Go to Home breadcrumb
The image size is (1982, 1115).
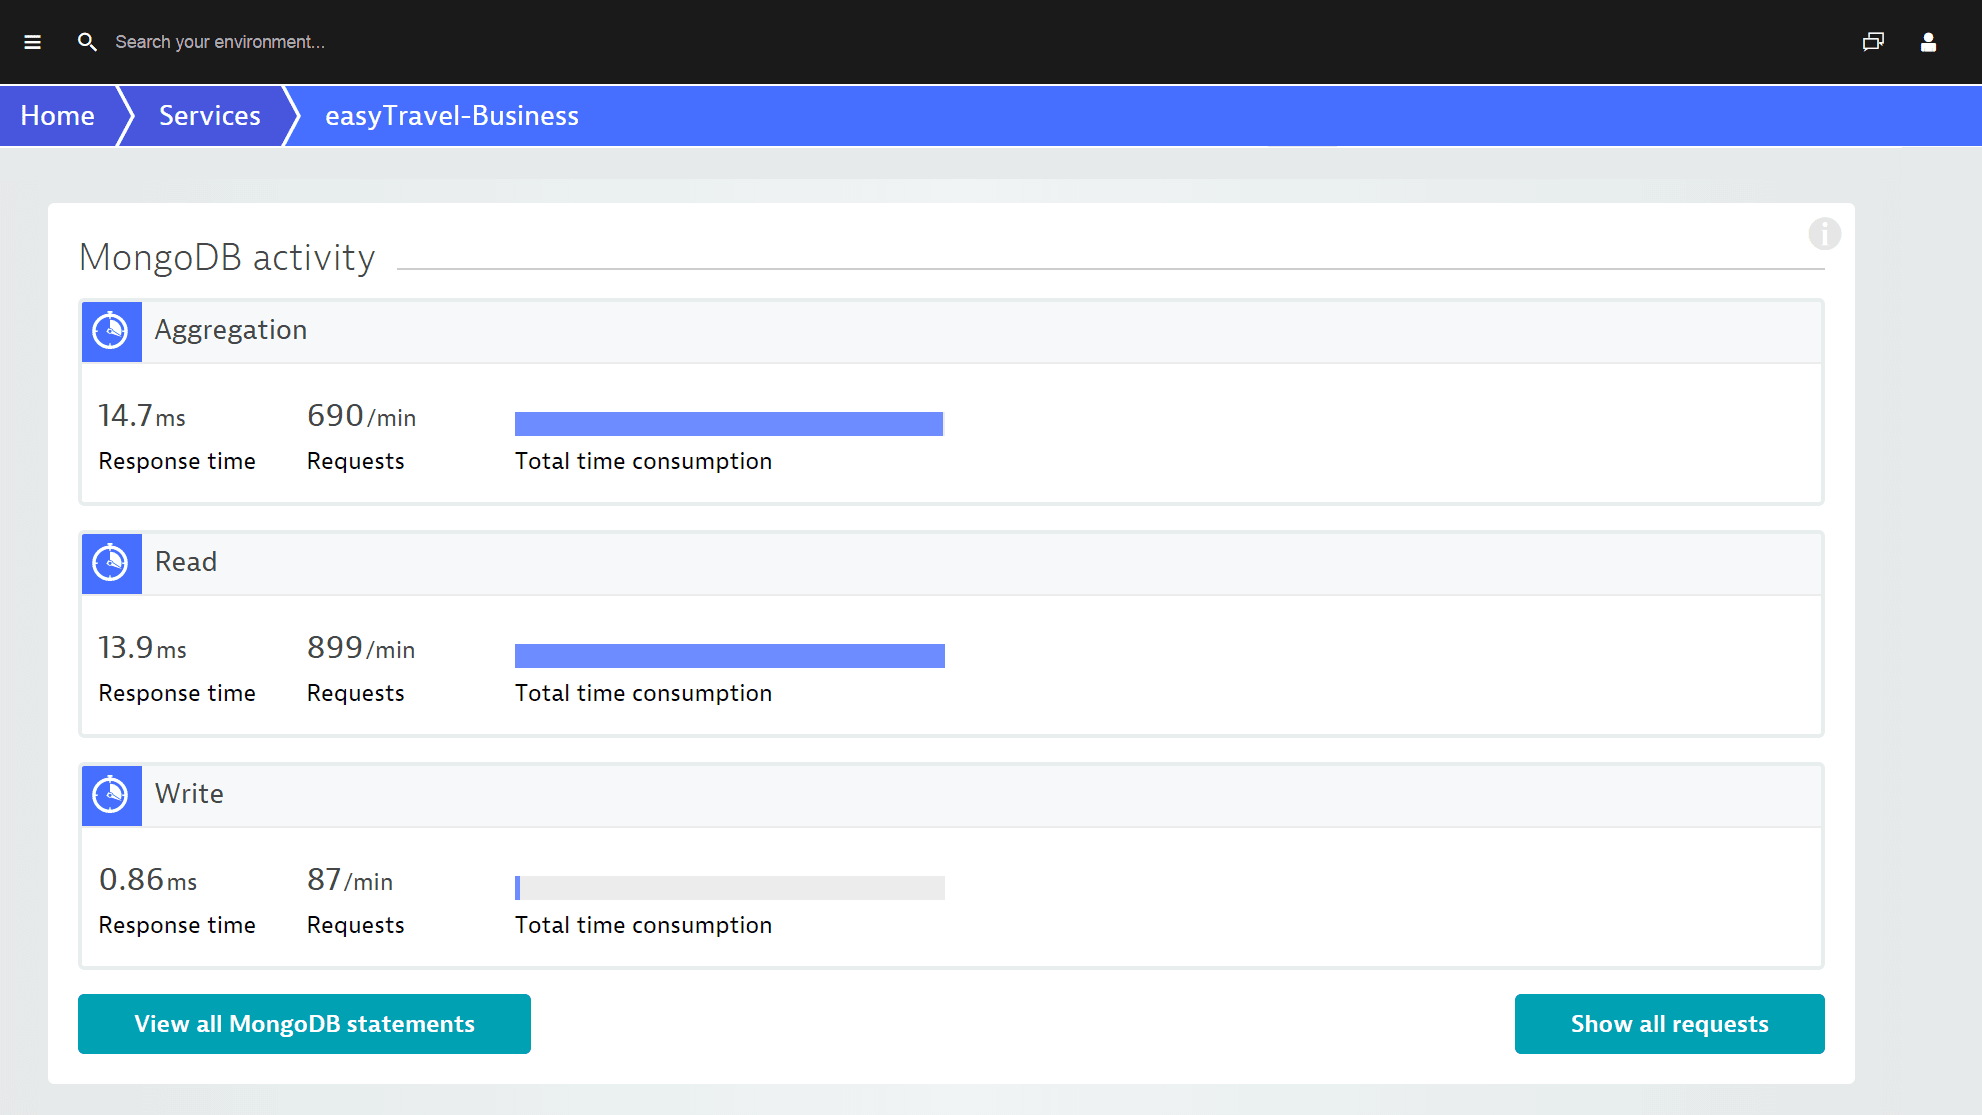pos(58,116)
